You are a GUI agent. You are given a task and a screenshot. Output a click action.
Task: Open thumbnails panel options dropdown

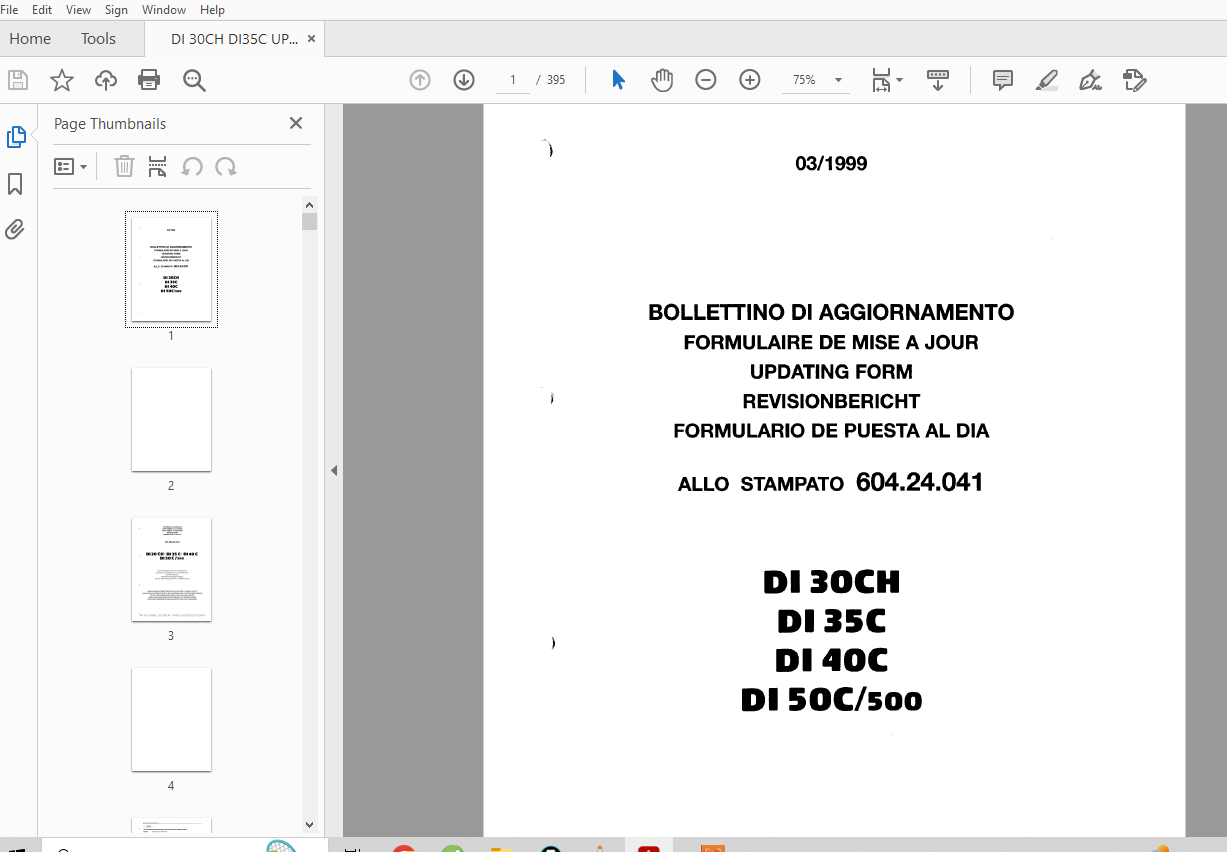(71, 167)
